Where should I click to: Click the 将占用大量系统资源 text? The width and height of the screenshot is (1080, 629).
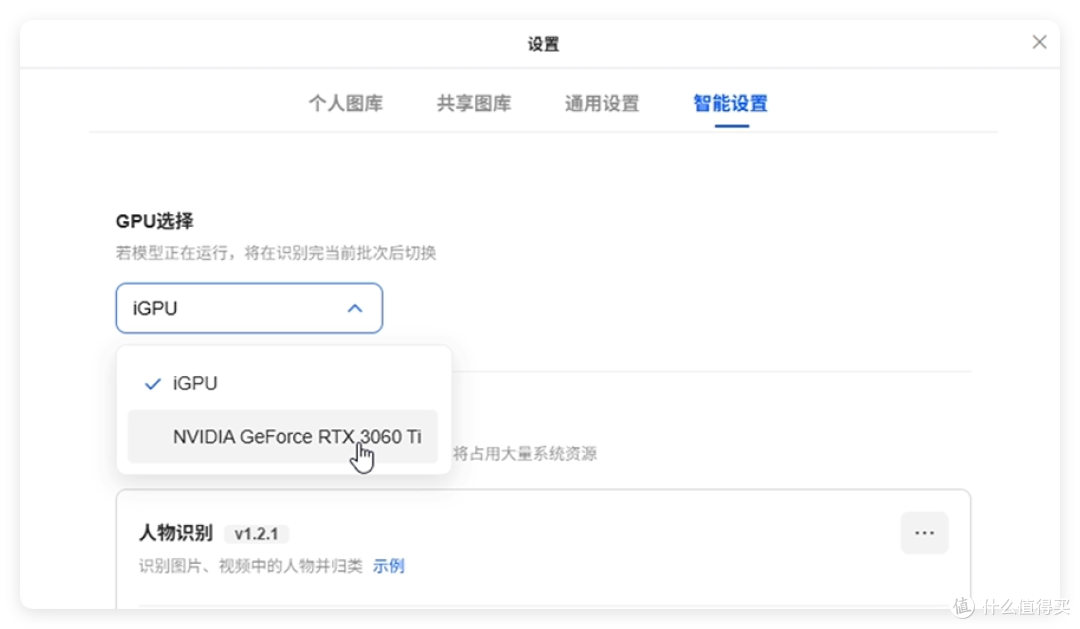click(525, 453)
